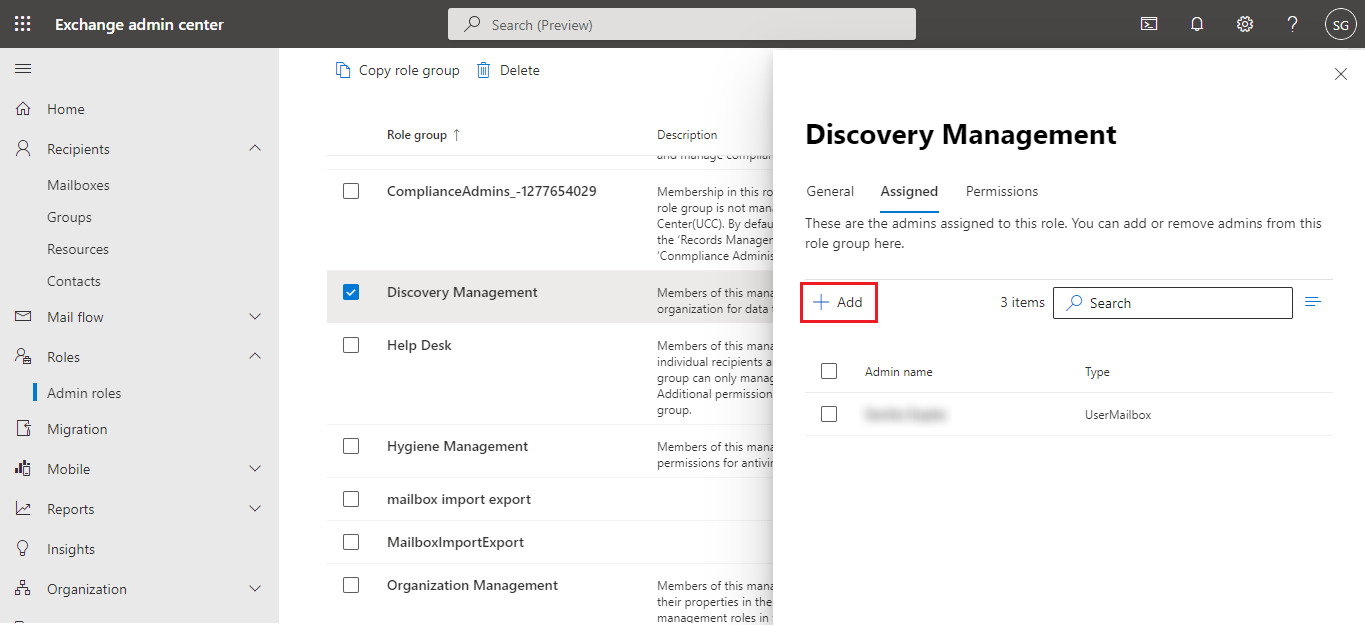Click the top Search (Preview) box

[x=682, y=24]
